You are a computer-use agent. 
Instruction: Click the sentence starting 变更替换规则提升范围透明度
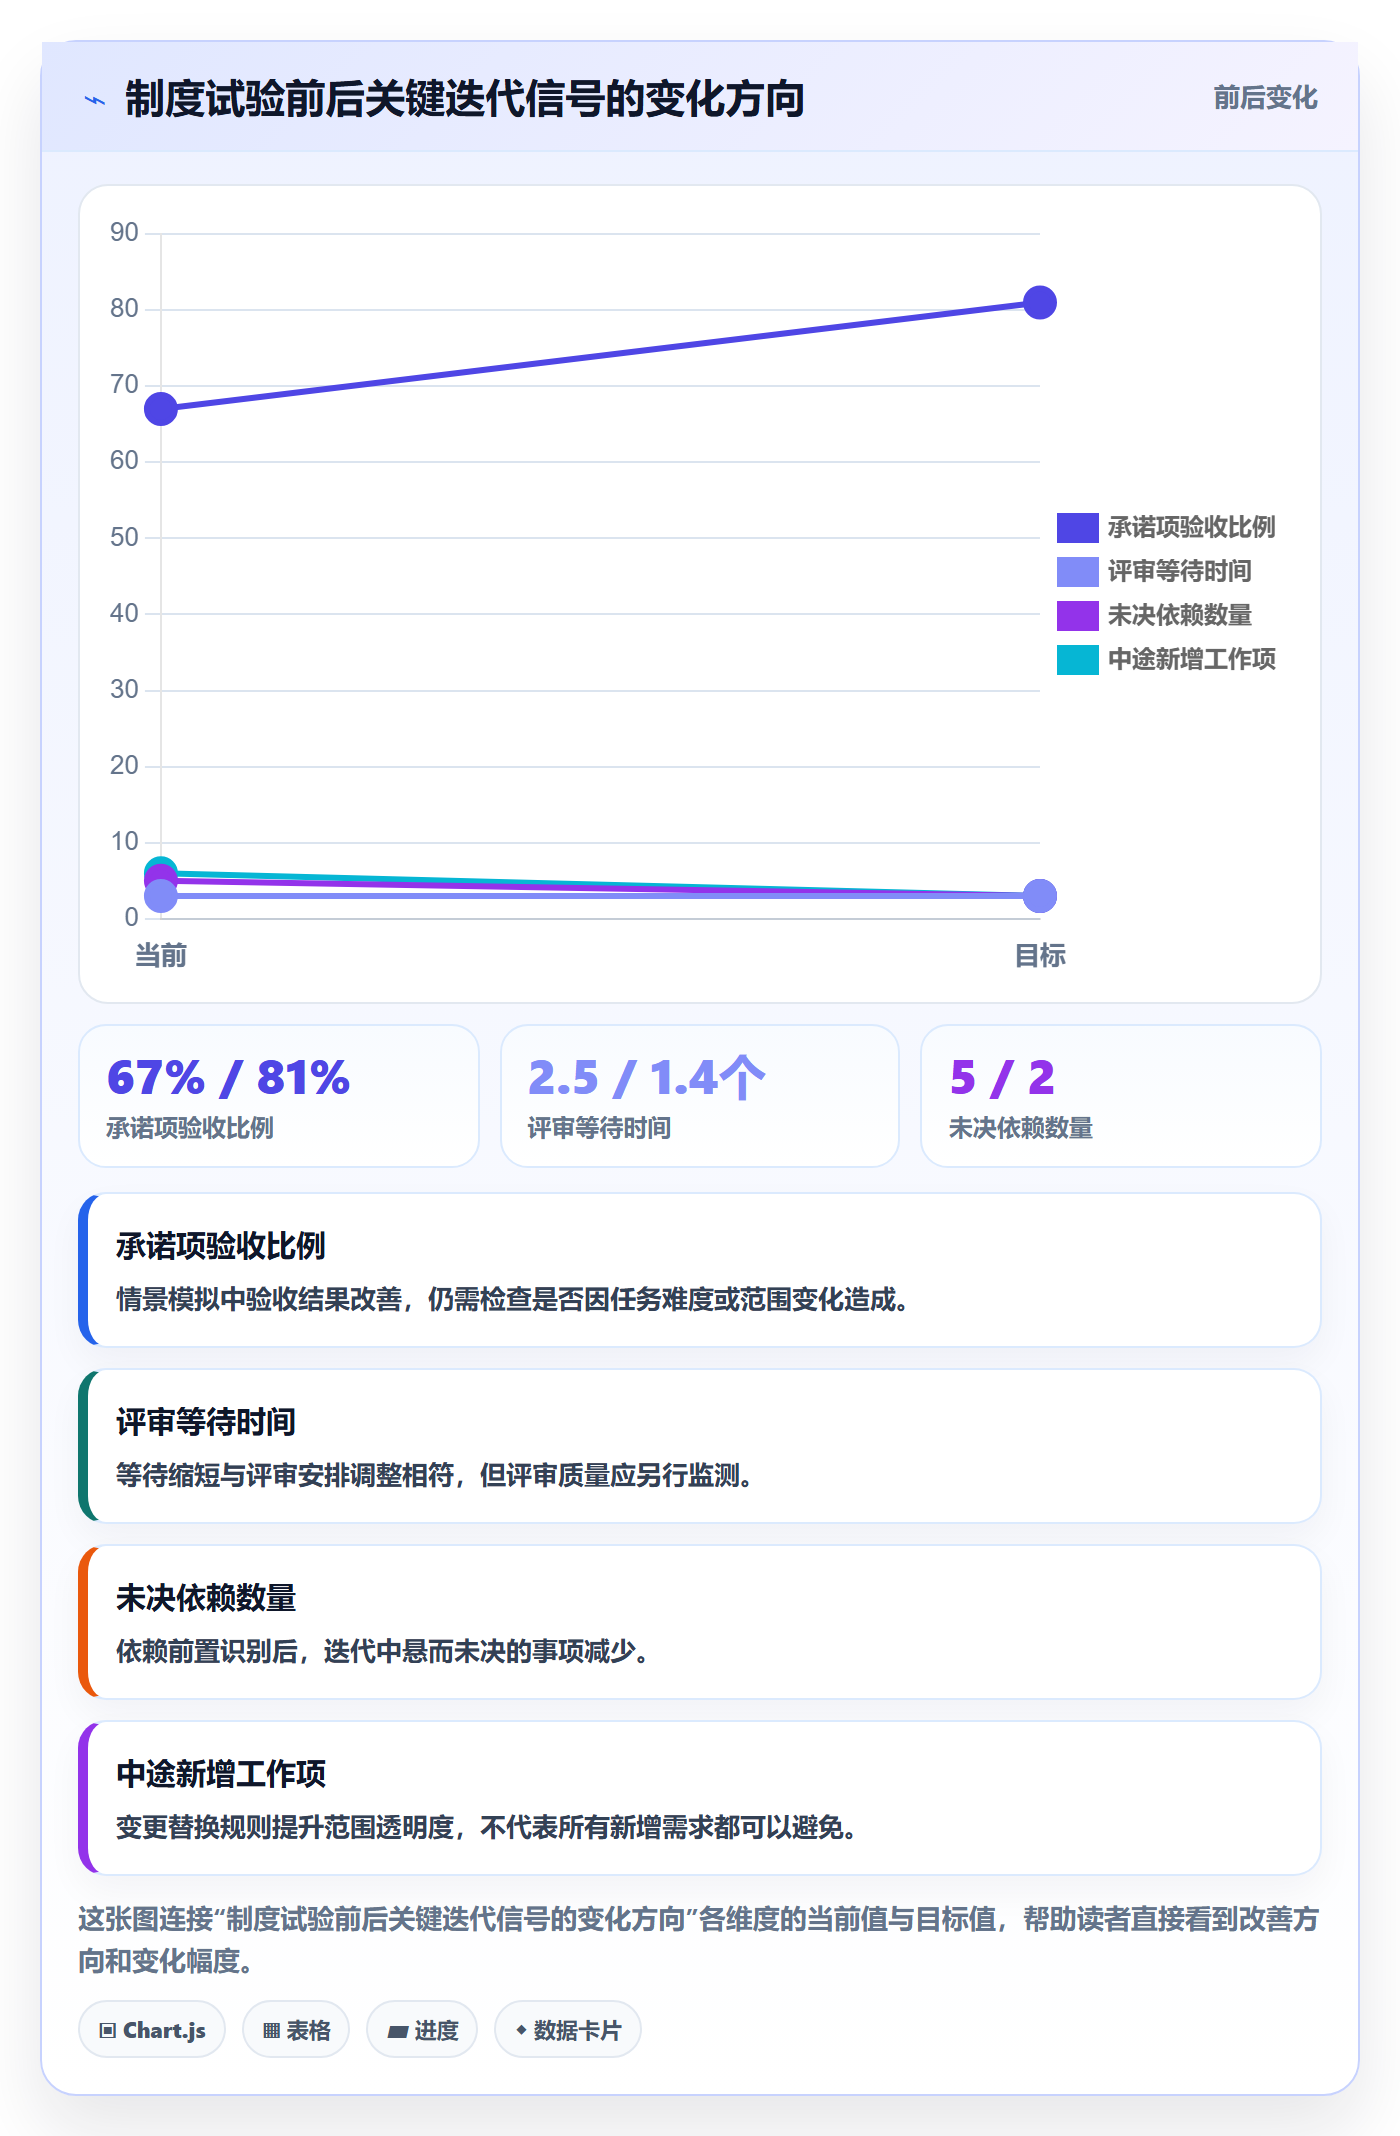coord(487,1827)
